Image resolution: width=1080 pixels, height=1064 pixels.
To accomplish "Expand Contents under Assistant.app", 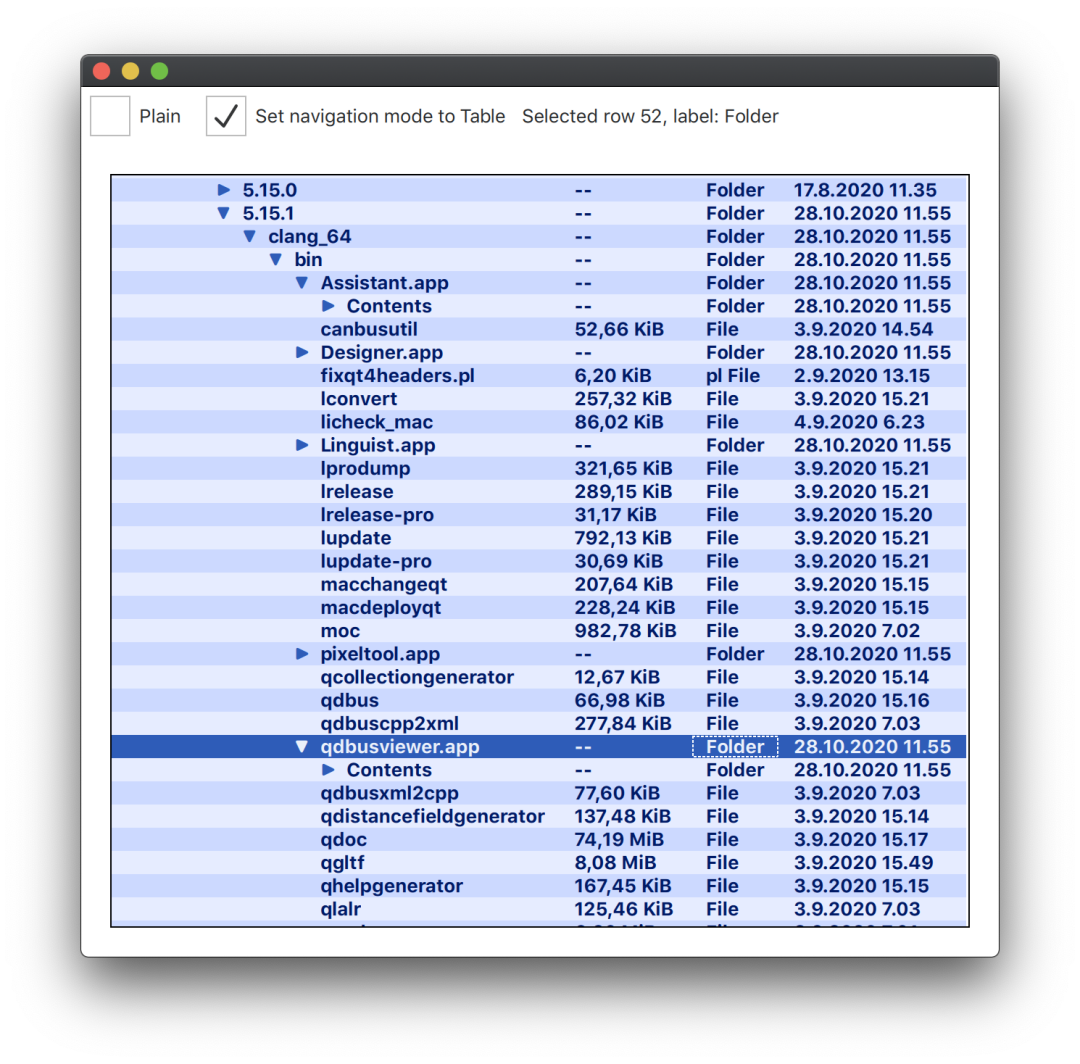I will (329, 306).
